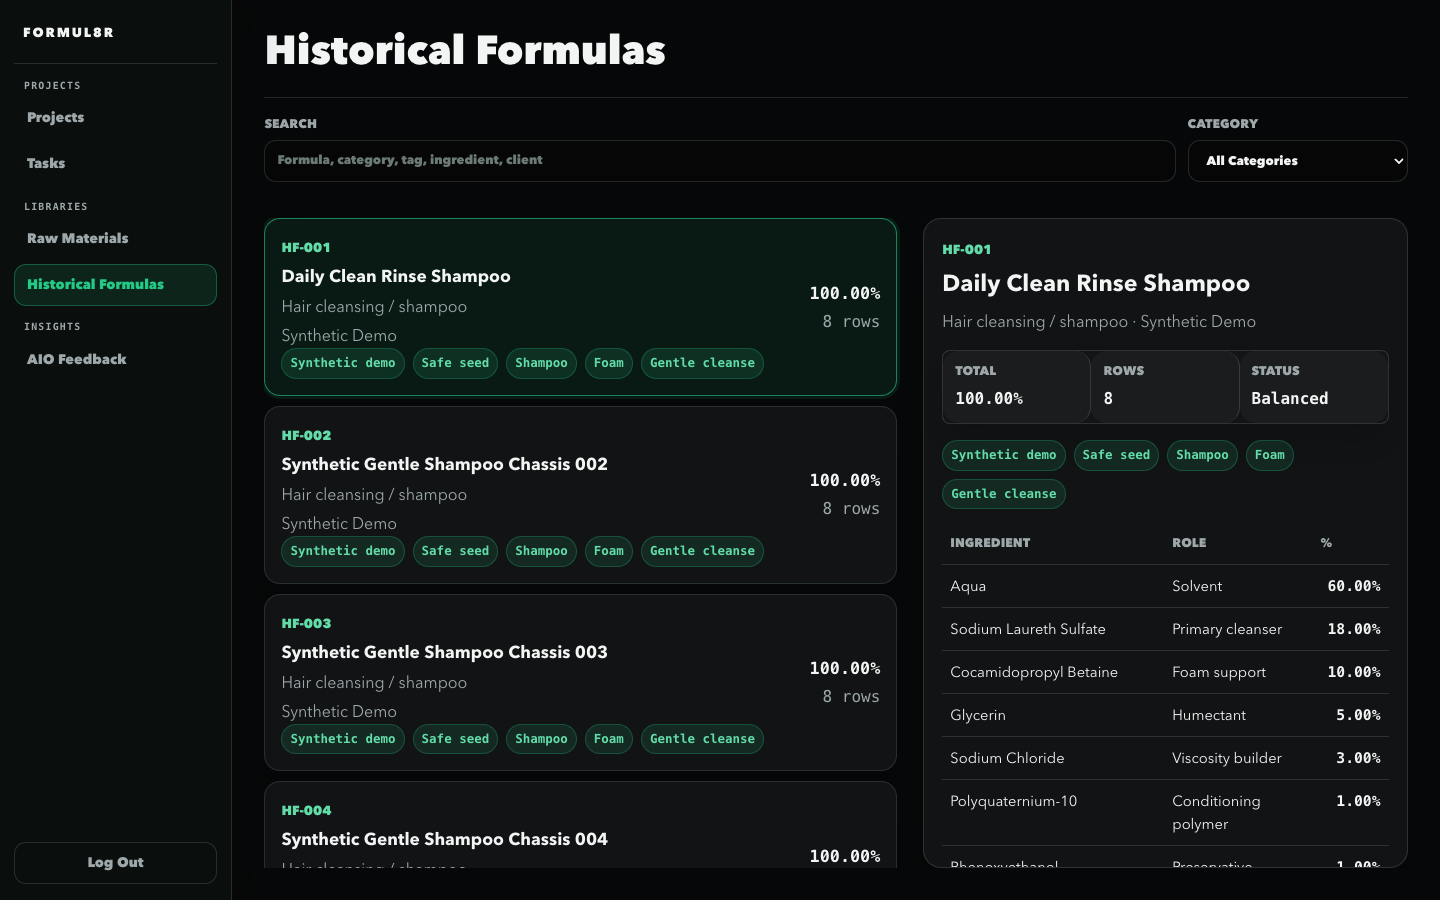Click the 8 rows count on HF-002 card
This screenshot has width=1440, height=900.
click(851, 509)
